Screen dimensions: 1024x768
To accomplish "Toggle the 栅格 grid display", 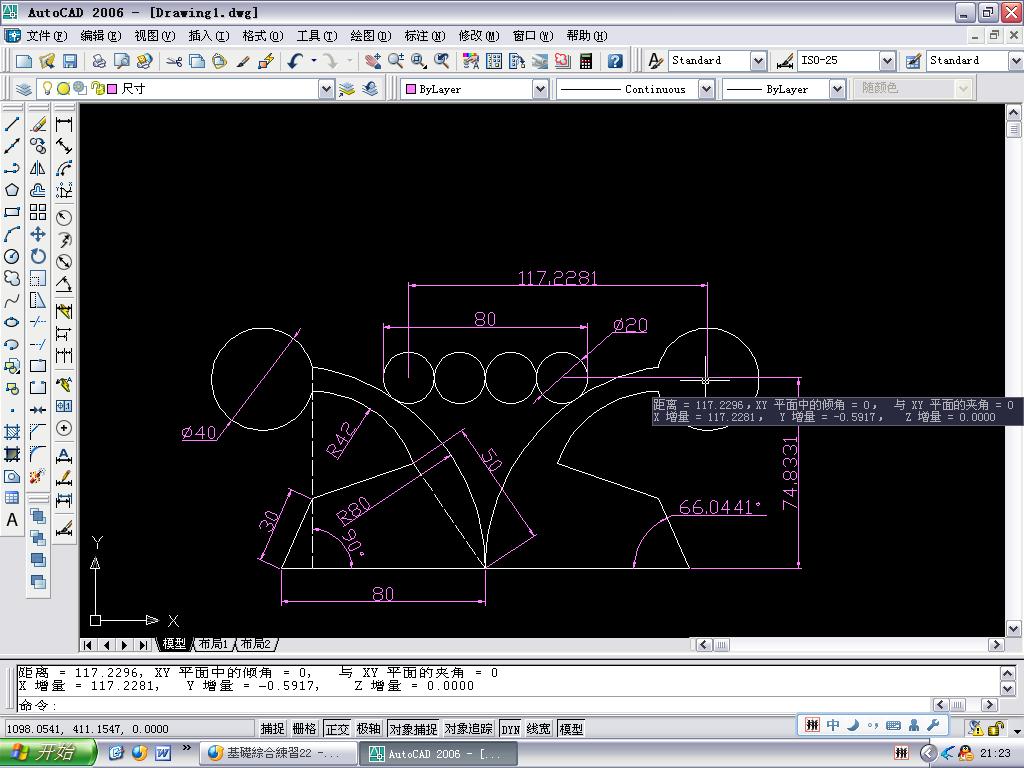I will [304, 729].
